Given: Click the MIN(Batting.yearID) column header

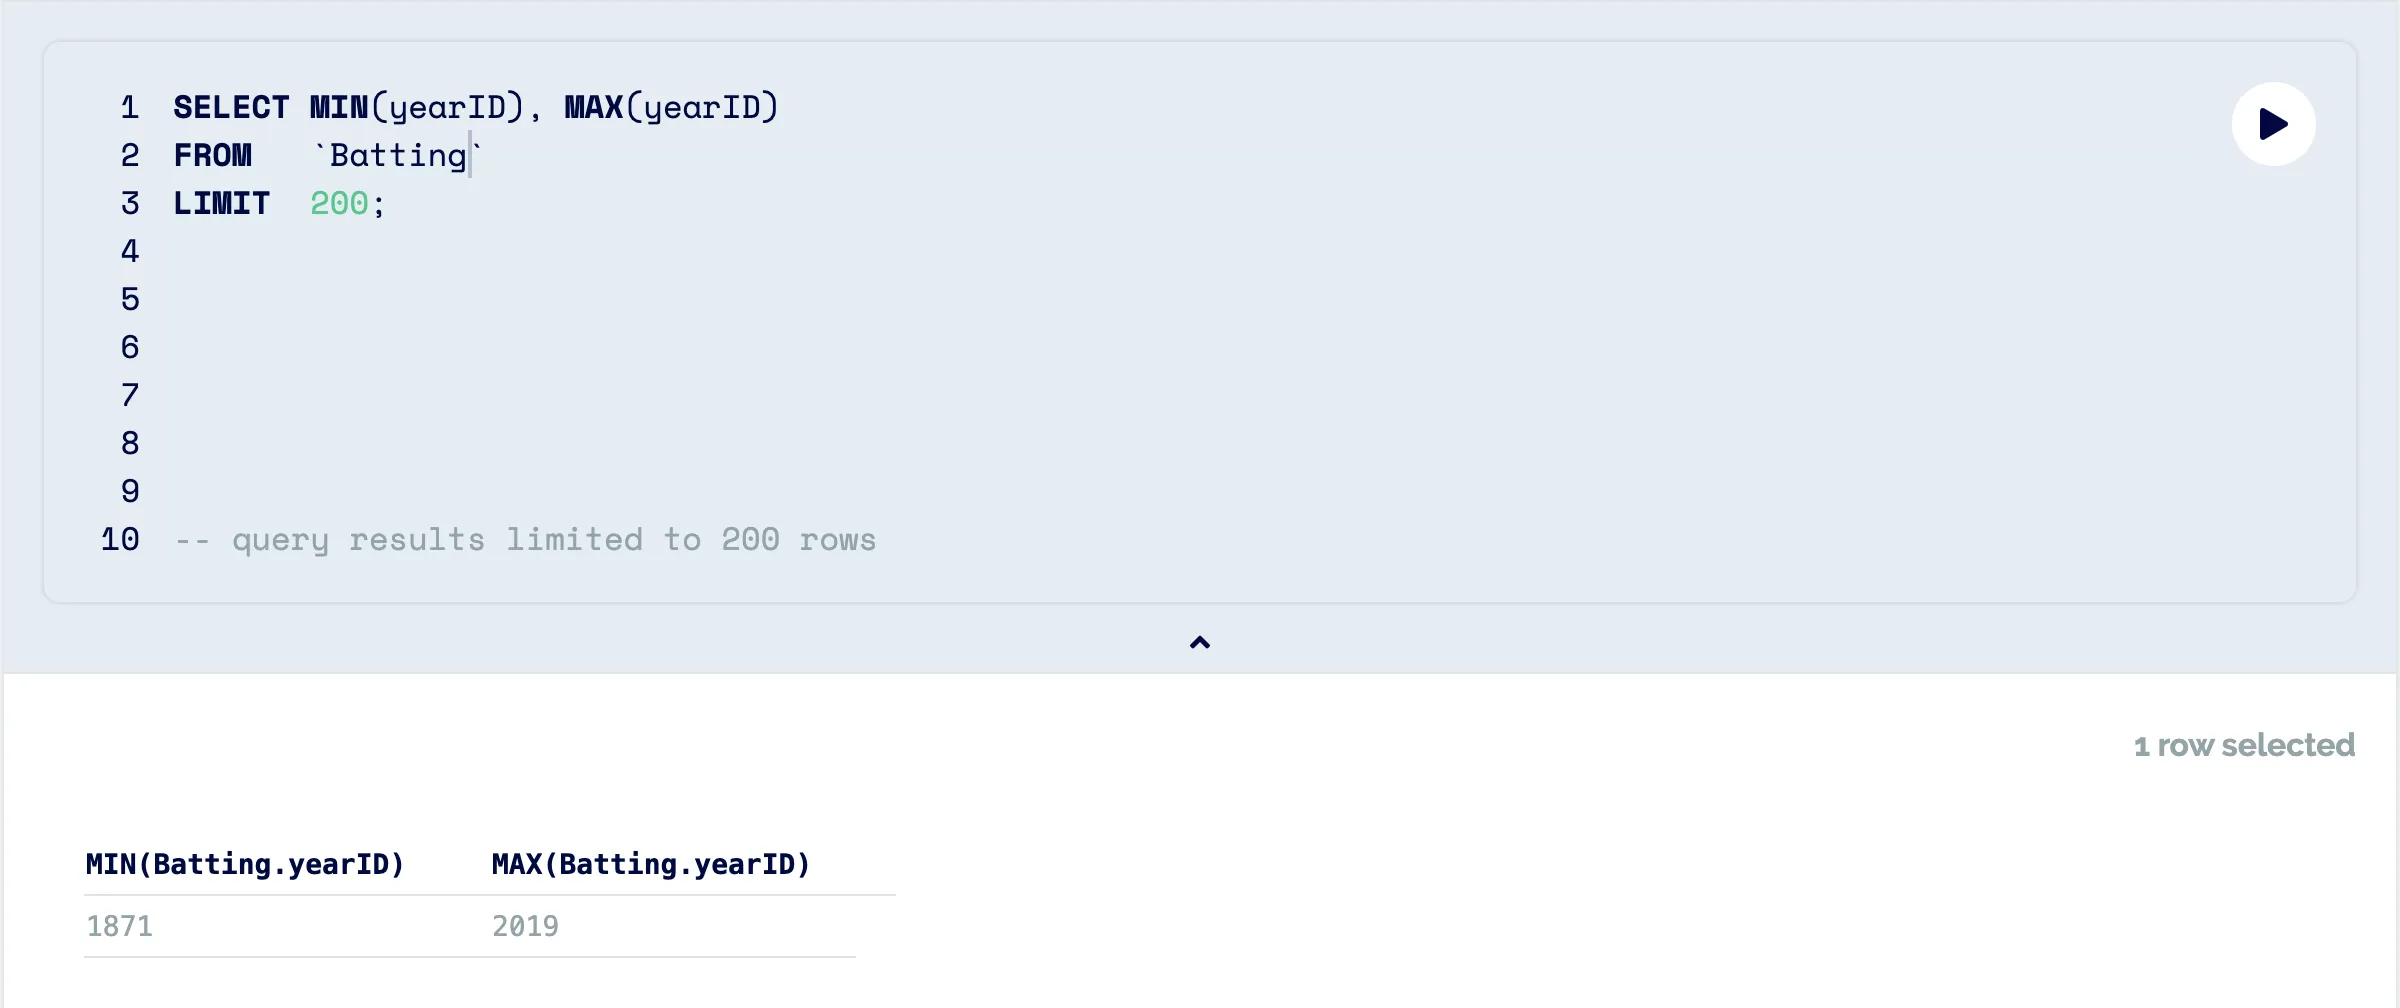Looking at the screenshot, I should coord(245,864).
